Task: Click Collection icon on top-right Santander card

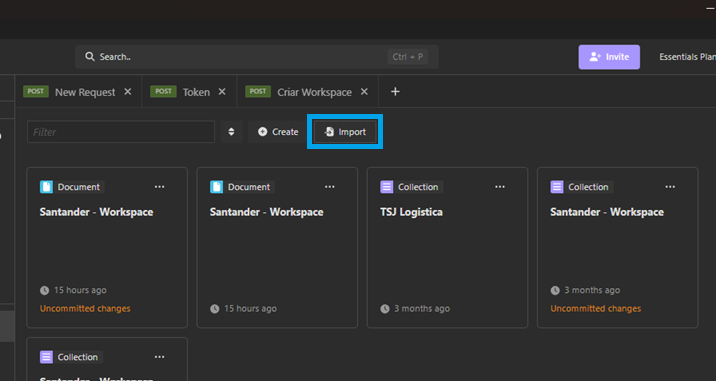Action: tap(557, 187)
